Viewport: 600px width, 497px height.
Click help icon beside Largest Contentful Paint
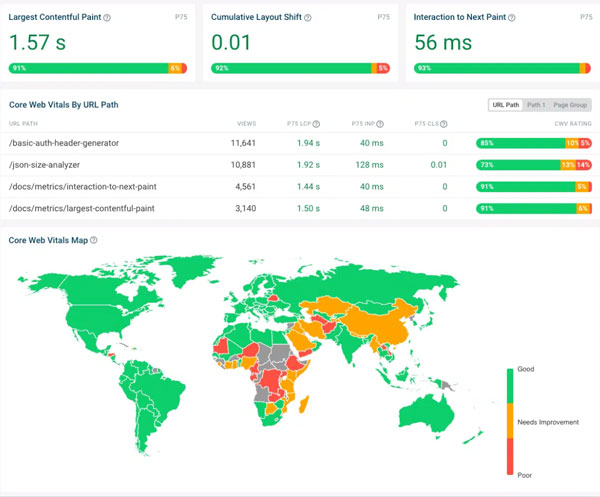click(107, 18)
